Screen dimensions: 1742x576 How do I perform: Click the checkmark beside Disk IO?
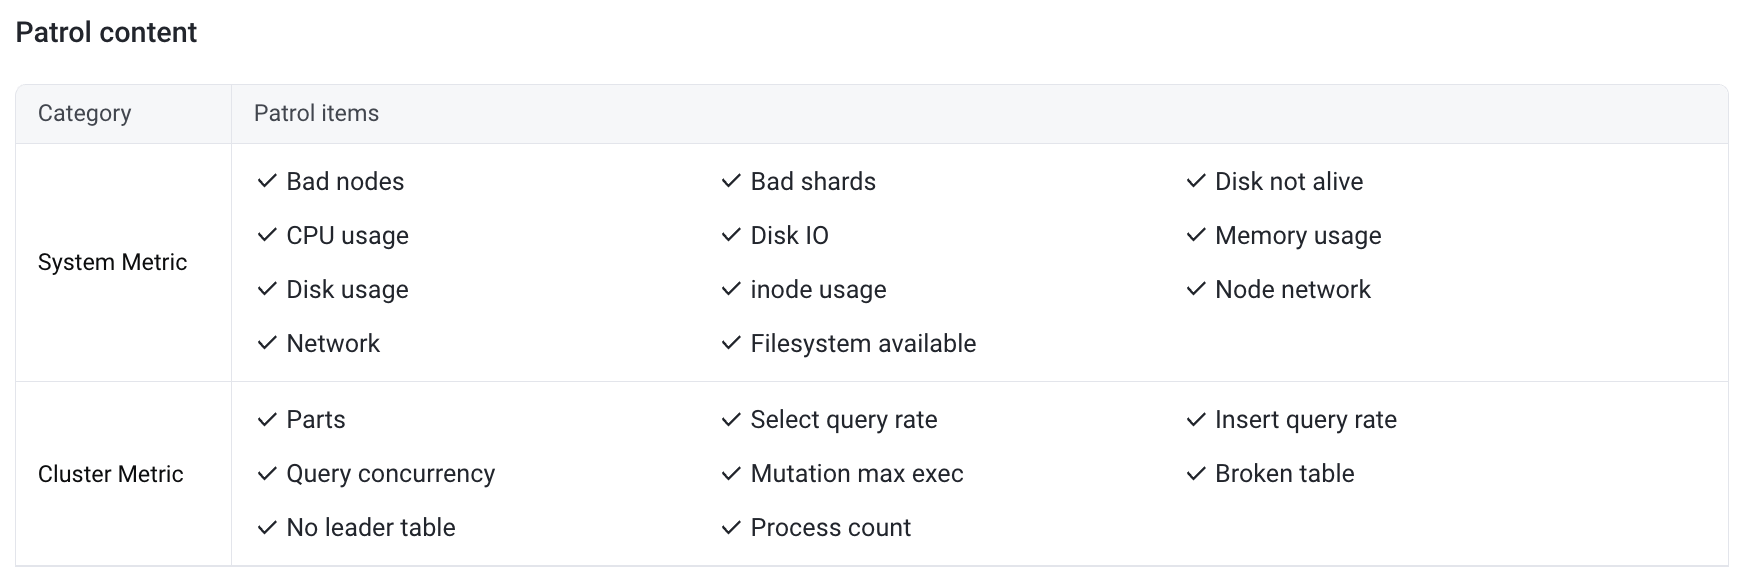click(731, 235)
